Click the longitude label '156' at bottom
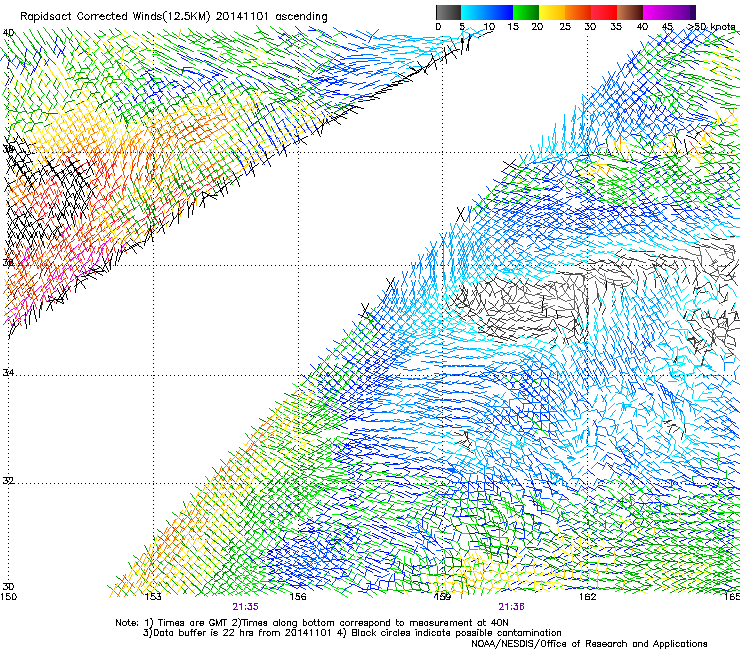Screen dimensions: 740x650 [x=298, y=597]
